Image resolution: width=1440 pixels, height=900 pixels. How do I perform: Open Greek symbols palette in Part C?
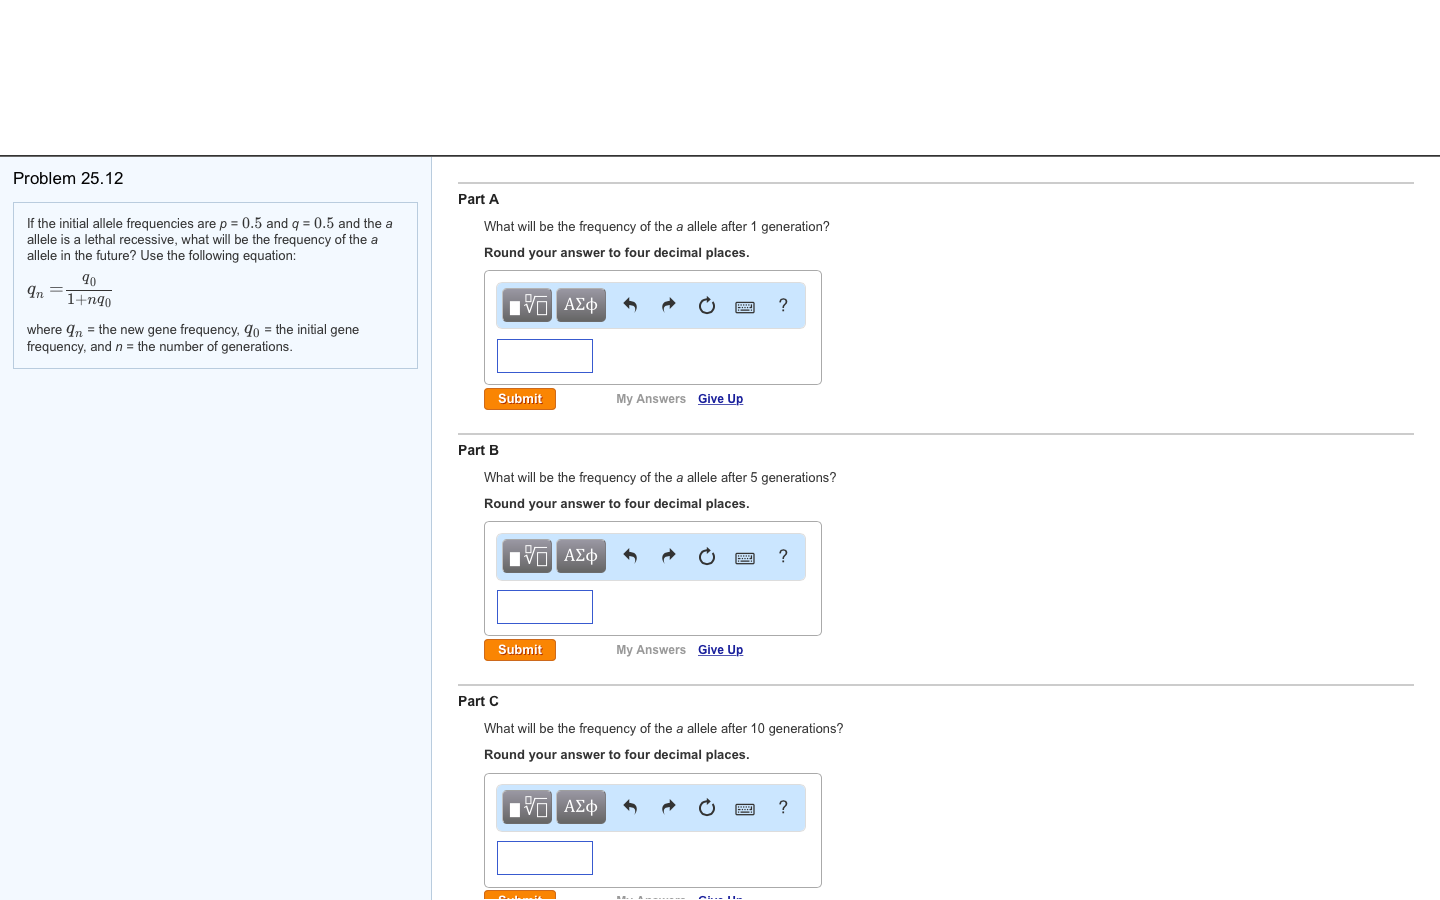(x=581, y=807)
